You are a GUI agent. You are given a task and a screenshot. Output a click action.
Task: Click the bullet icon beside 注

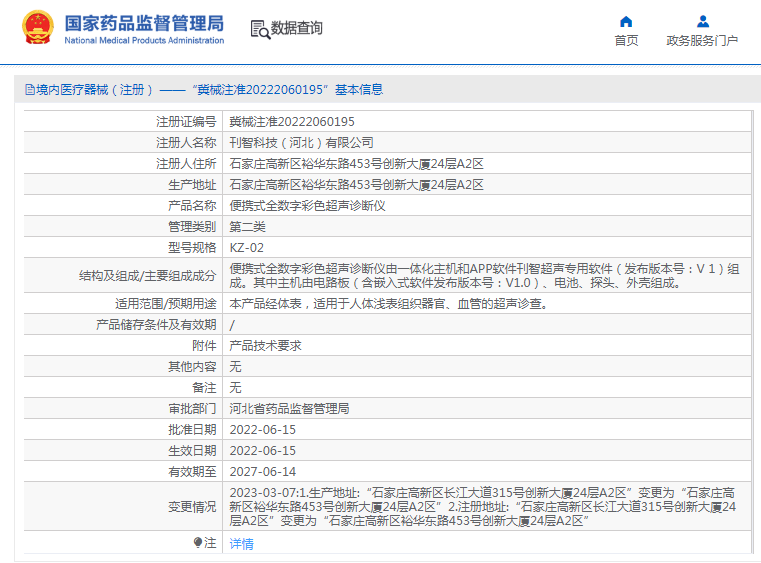[x=198, y=543]
